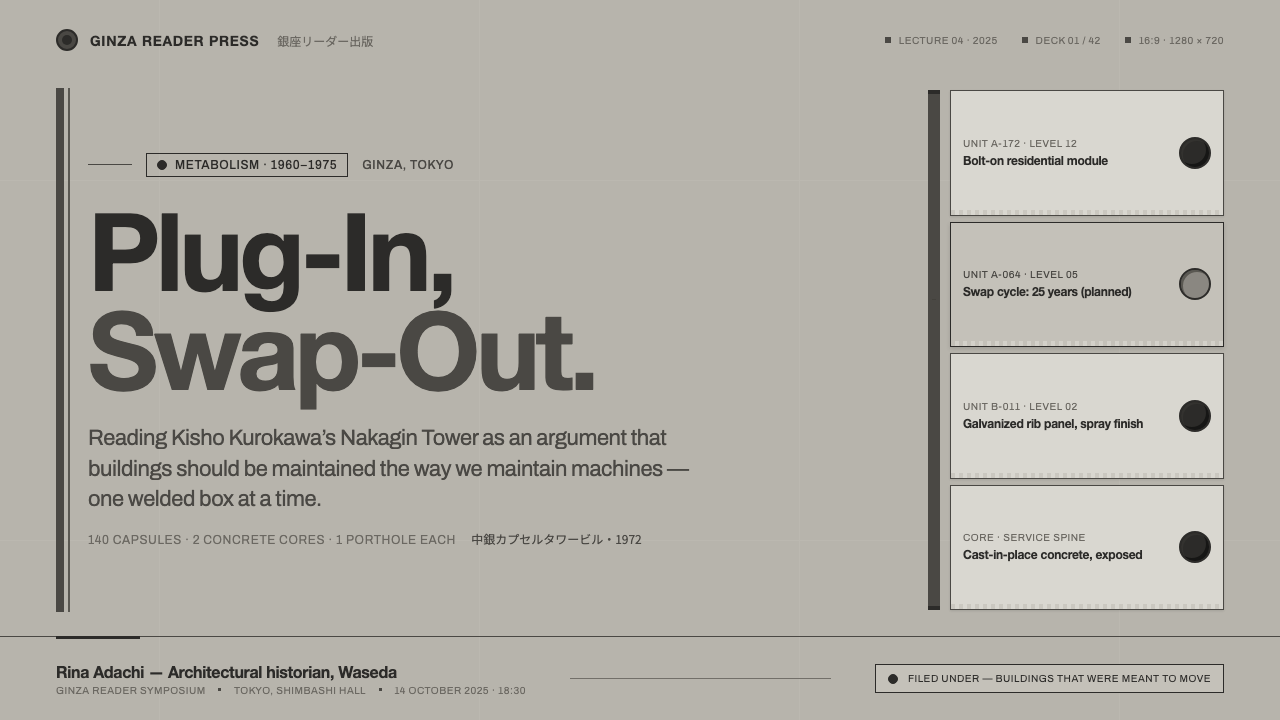Image resolution: width=1280 pixels, height=720 pixels.
Task: Click the CORE · SERVICE SPINE label
Action: (1024, 538)
